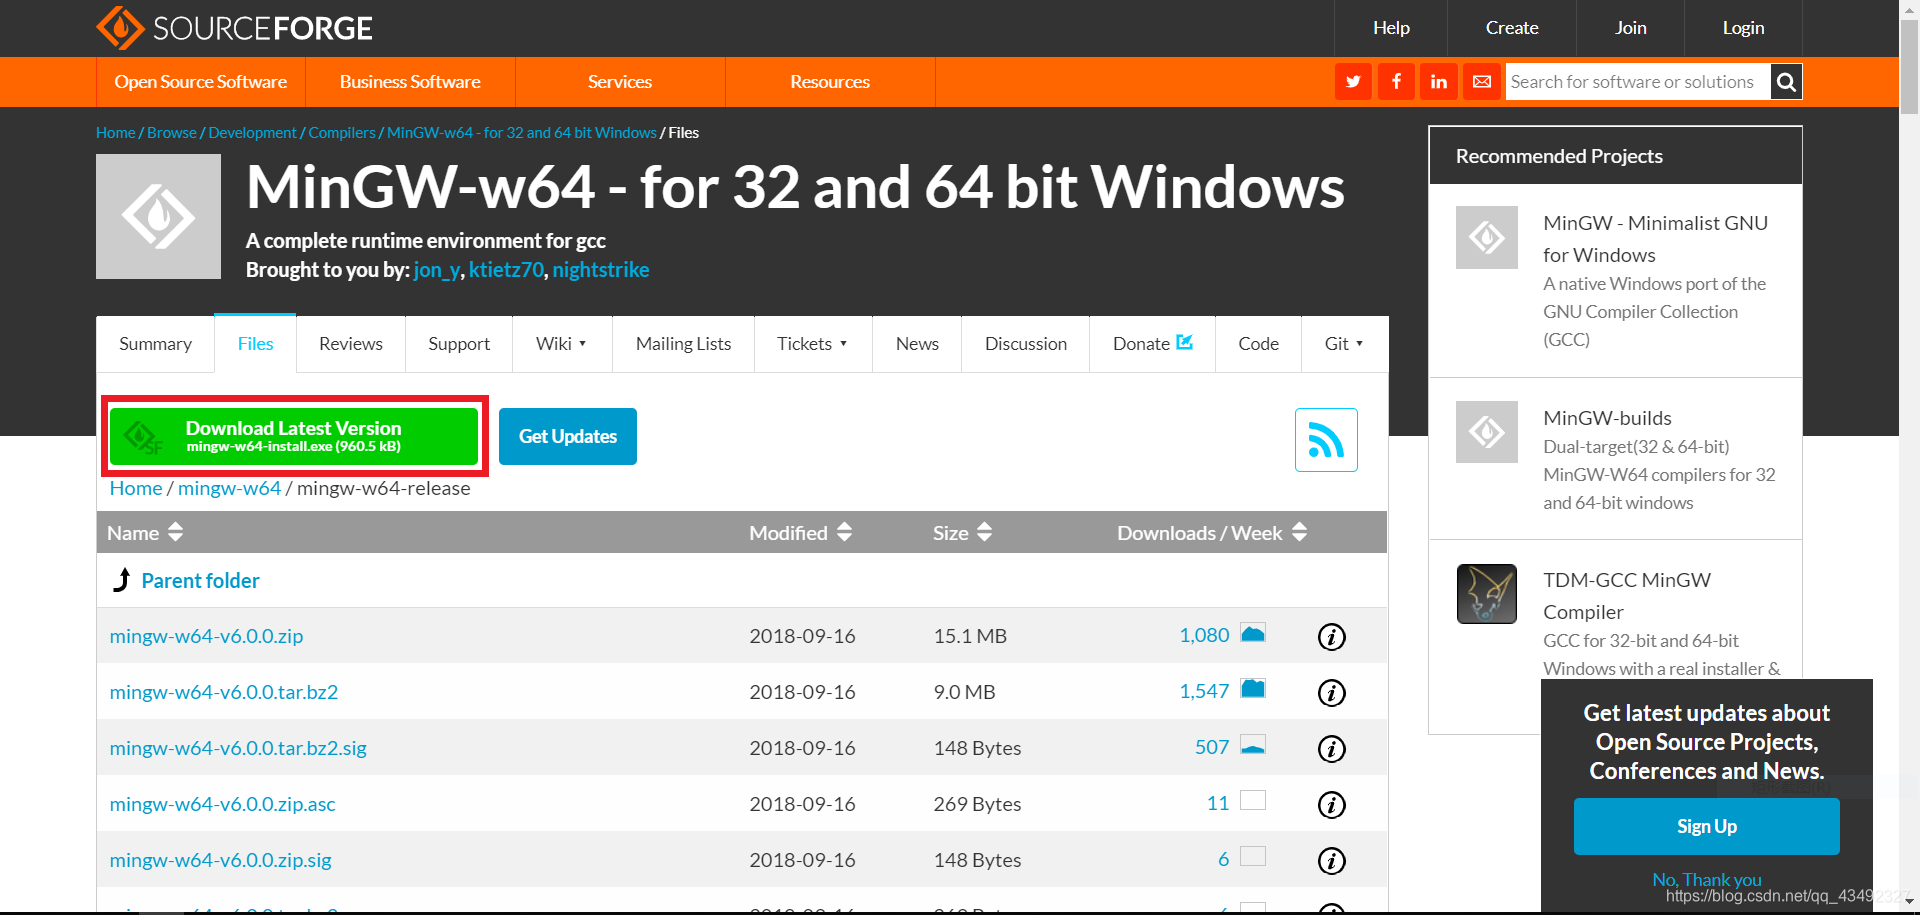
Task: Download mingw-w64-v6.0.0.zip file
Action: [206, 636]
